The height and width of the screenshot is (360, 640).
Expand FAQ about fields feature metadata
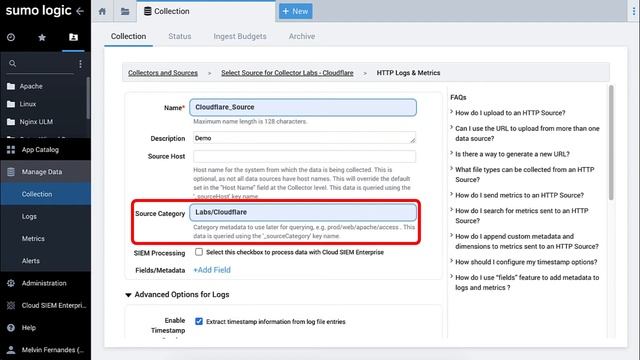(527, 282)
